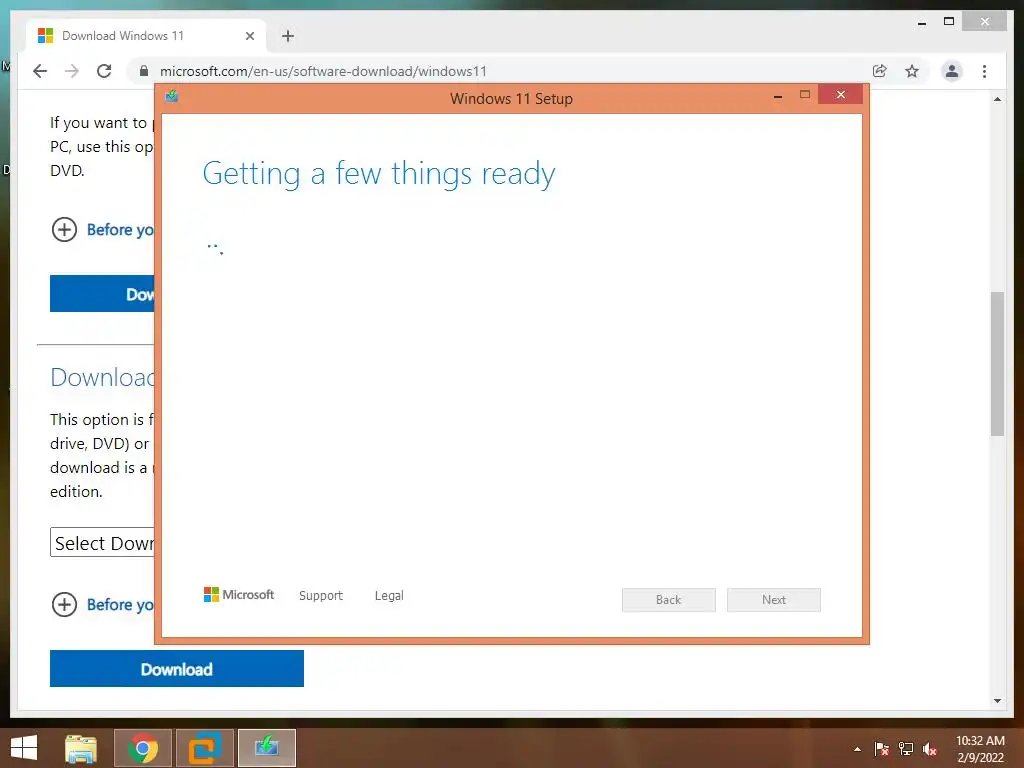
Task: Open Chrome's three-dot menu
Action: click(x=984, y=71)
